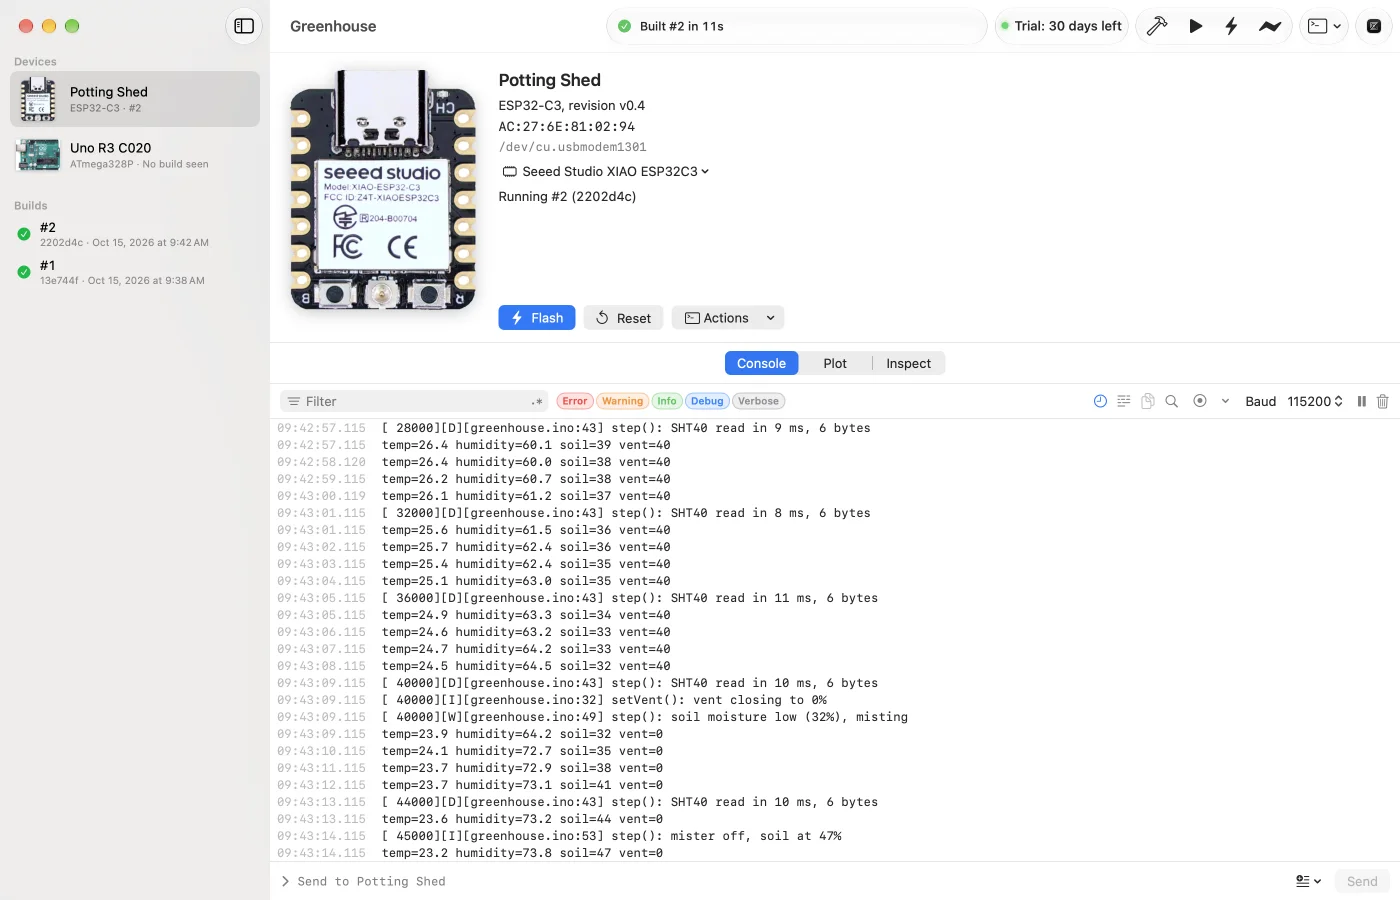Open the Baud rate 115200 selector

pyautogui.click(x=1315, y=401)
